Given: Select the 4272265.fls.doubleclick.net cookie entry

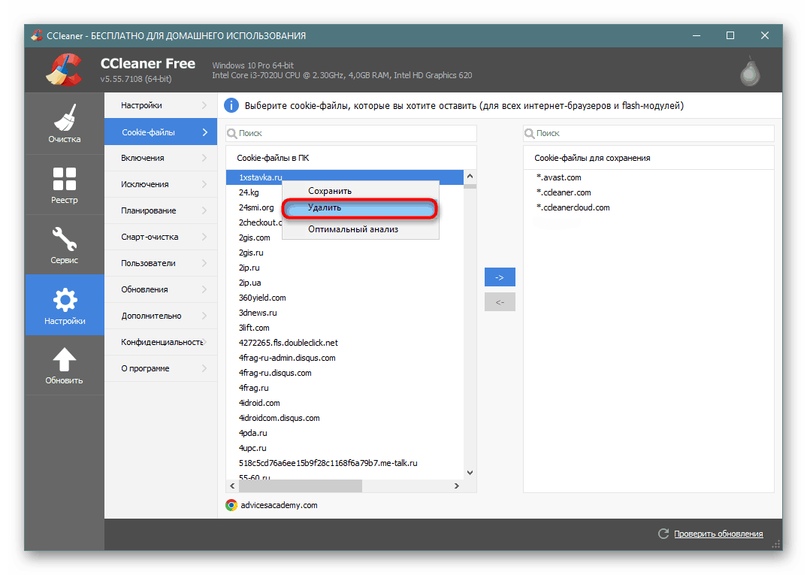Looking at the screenshot, I should 288,343.
